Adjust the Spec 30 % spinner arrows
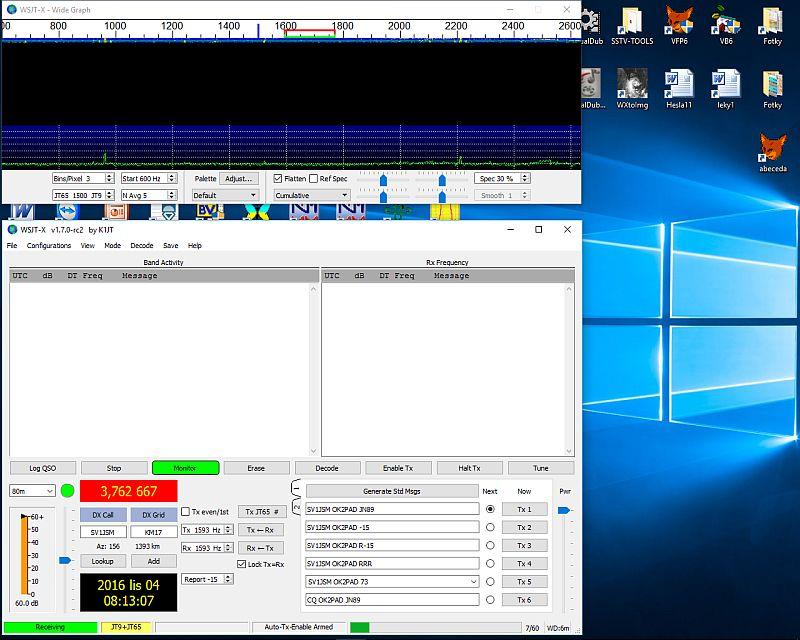This screenshot has width=800, height=640. click(525, 179)
